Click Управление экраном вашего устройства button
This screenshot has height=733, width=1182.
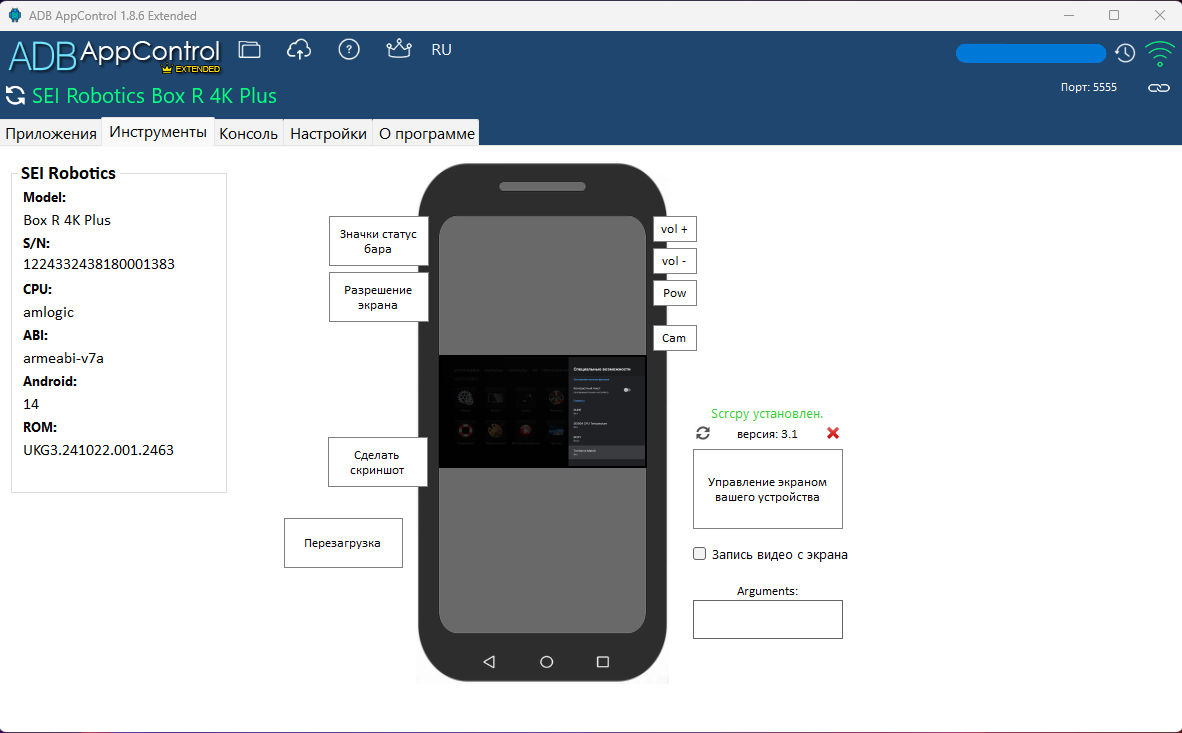[767, 489]
